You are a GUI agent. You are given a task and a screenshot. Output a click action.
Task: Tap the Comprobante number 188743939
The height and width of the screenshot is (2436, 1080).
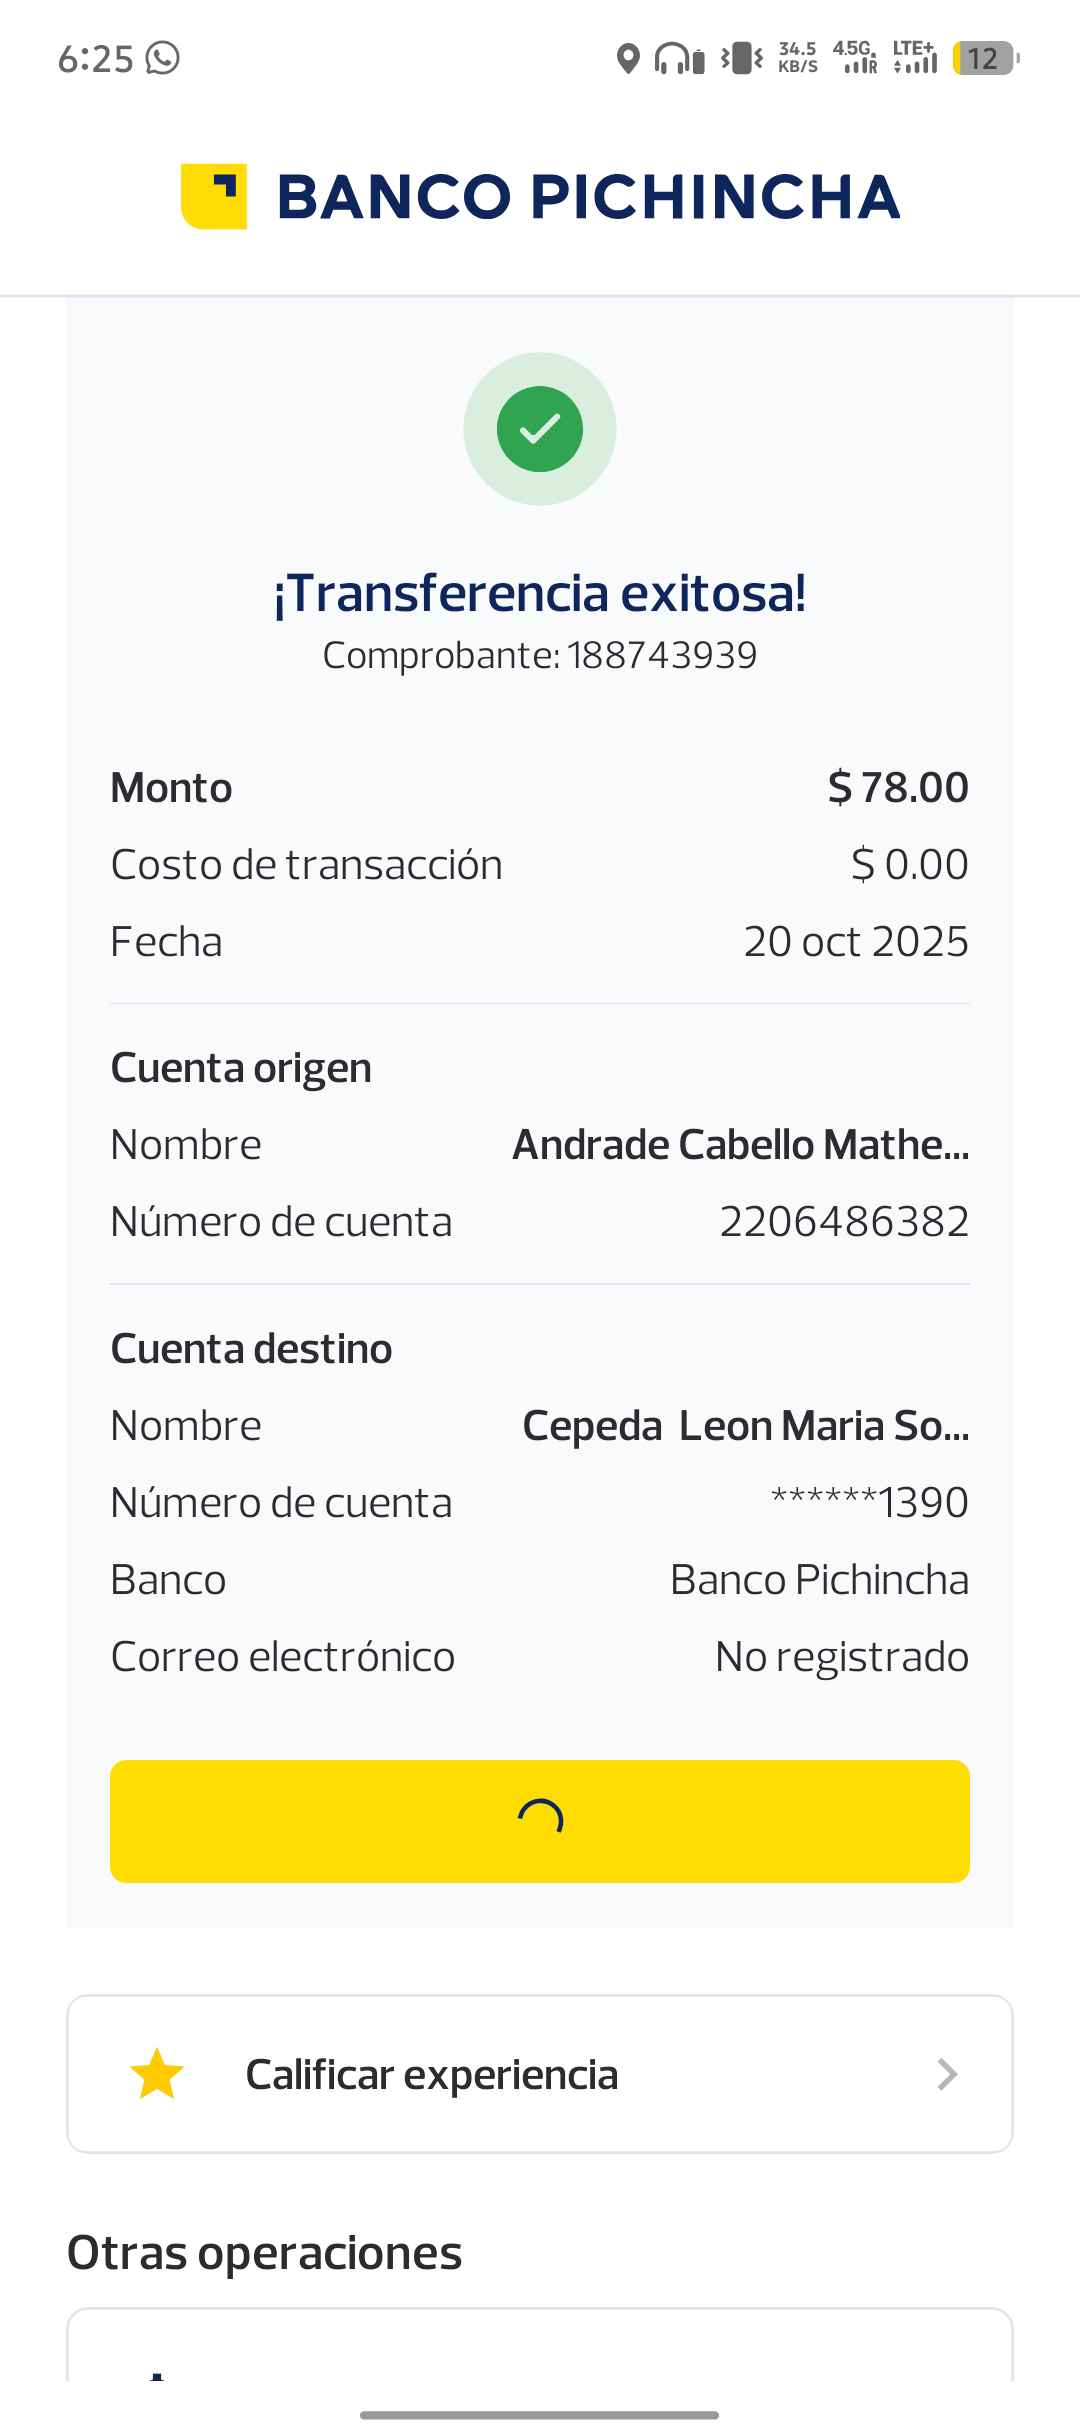pyautogui.click(x=661, y=656)
